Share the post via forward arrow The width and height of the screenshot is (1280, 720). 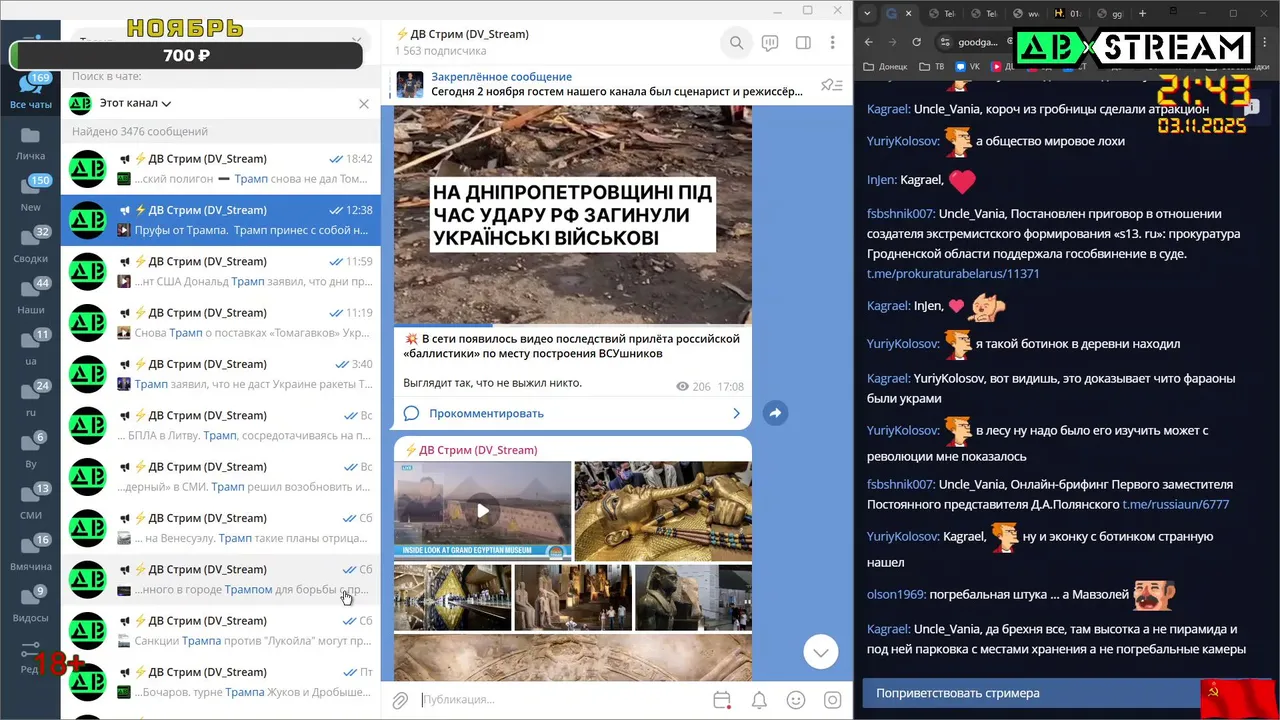(775, 412)
